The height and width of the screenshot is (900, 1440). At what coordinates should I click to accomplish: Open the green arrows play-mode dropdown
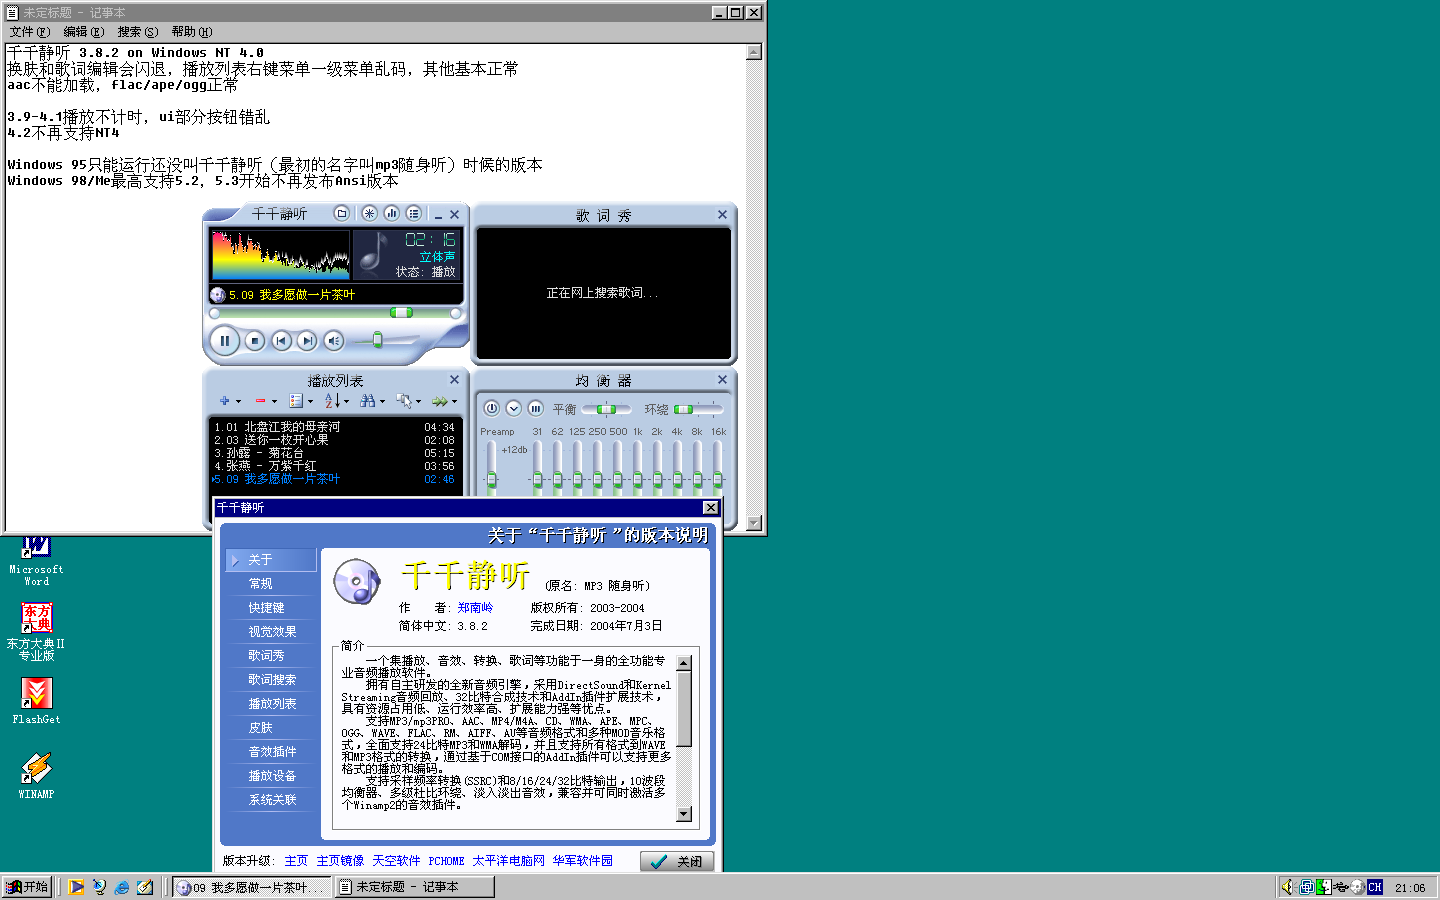tap(444, 401)
